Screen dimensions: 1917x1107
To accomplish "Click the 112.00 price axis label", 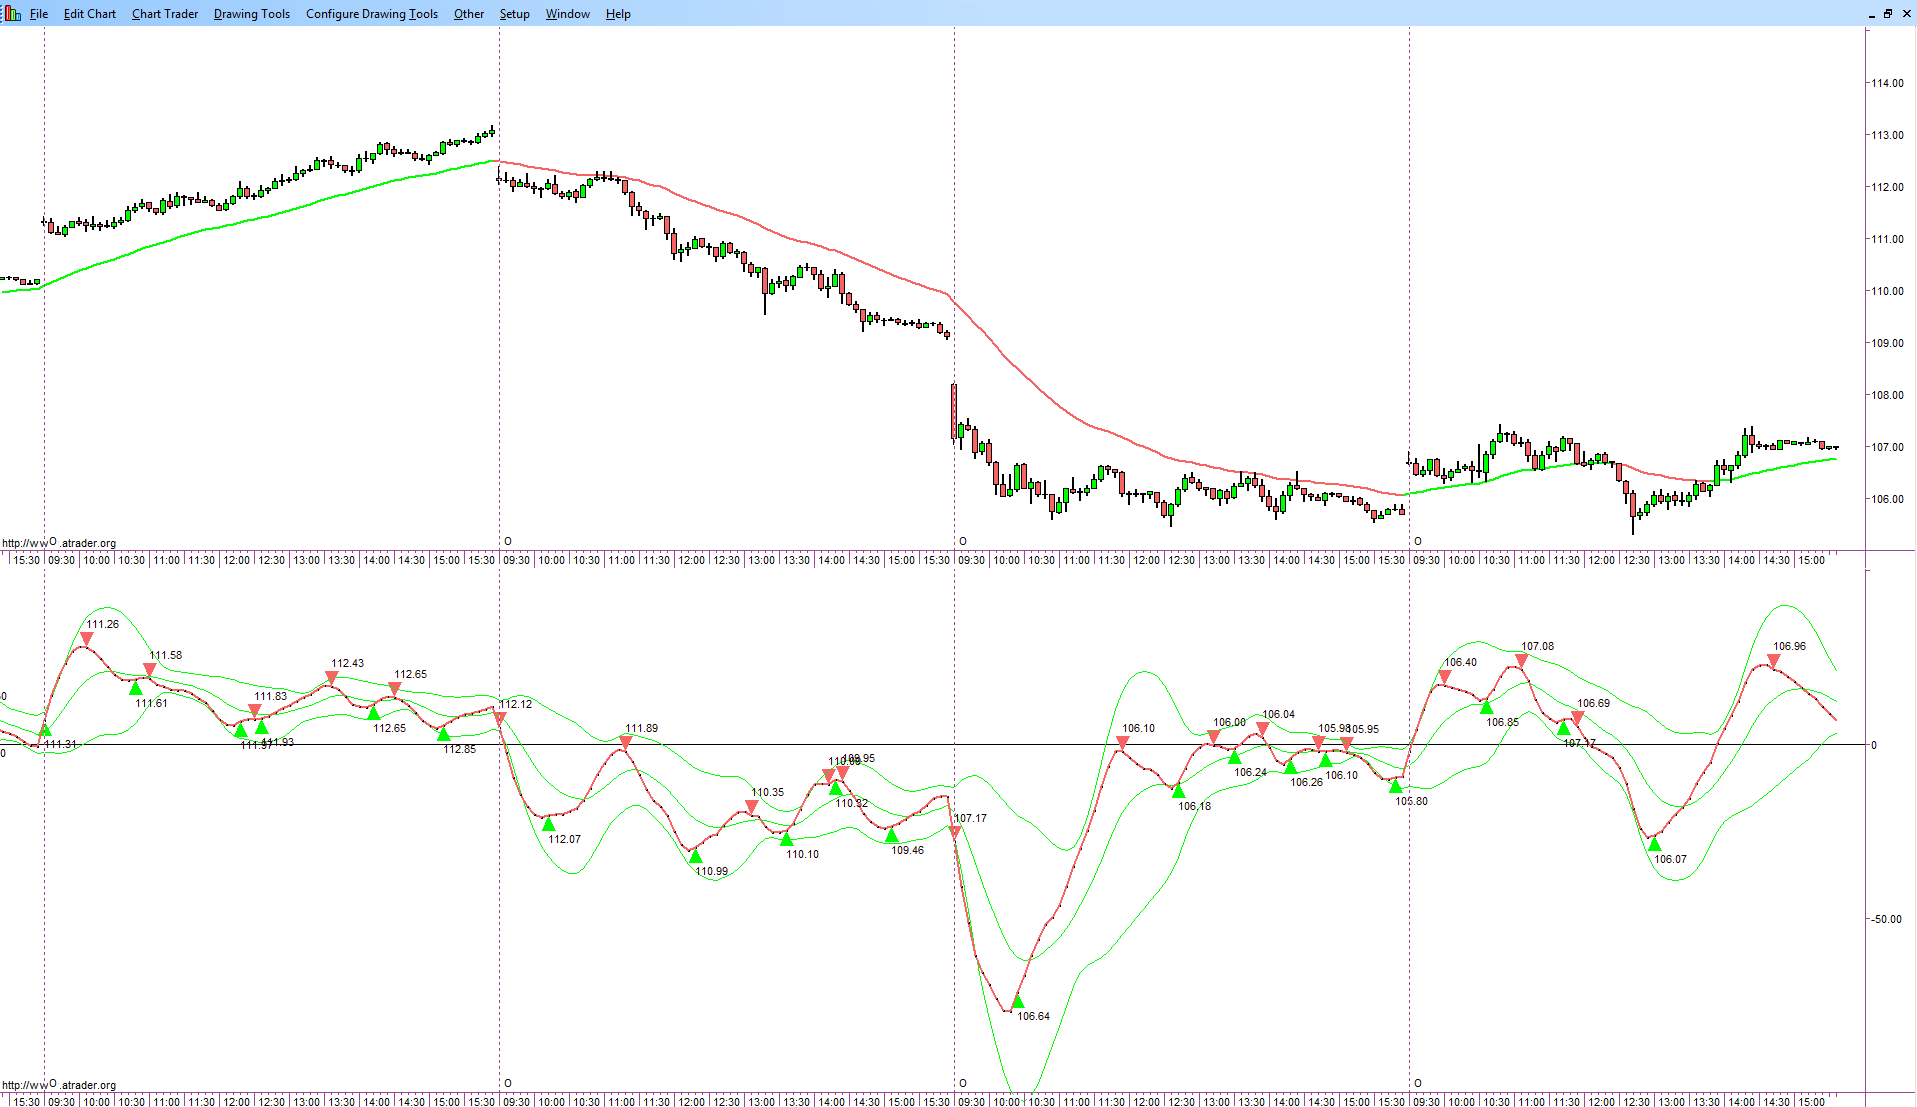I will 1888,188.
